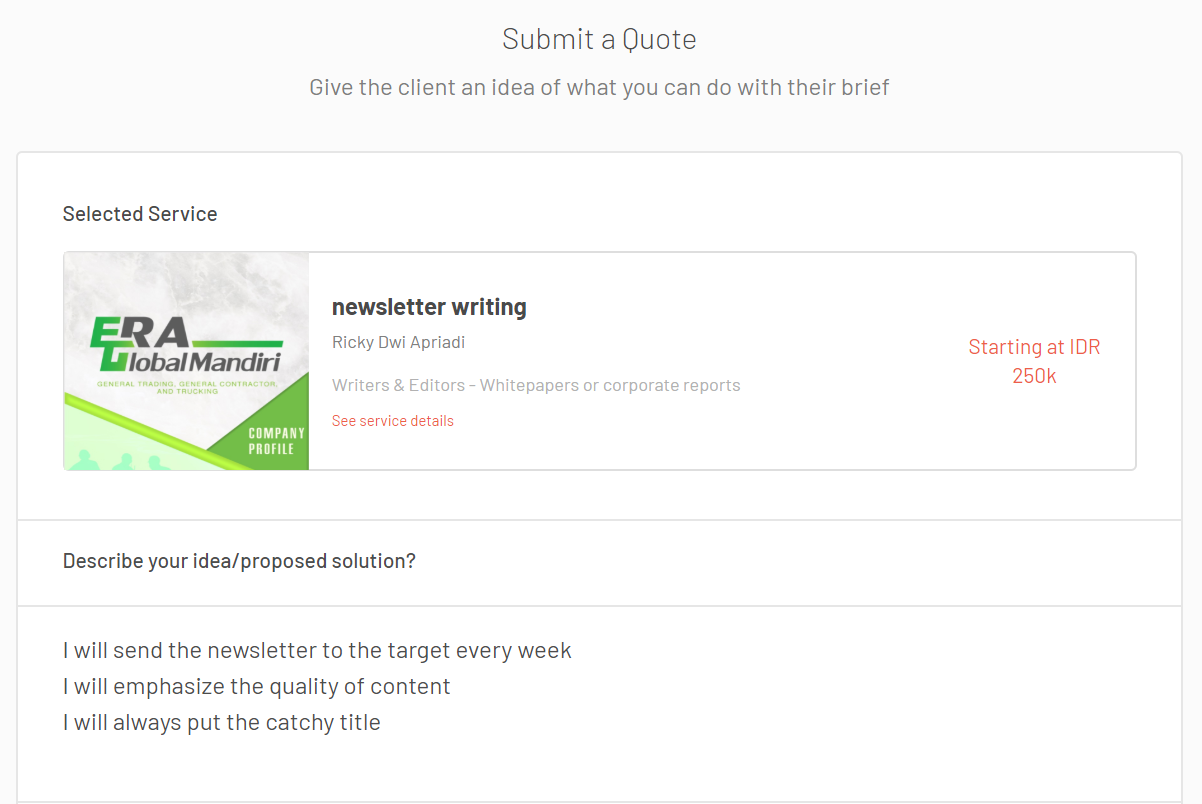Click the subtitle about the client's brief
Screen dimensions: 1202x804
(x=599, y=87)
